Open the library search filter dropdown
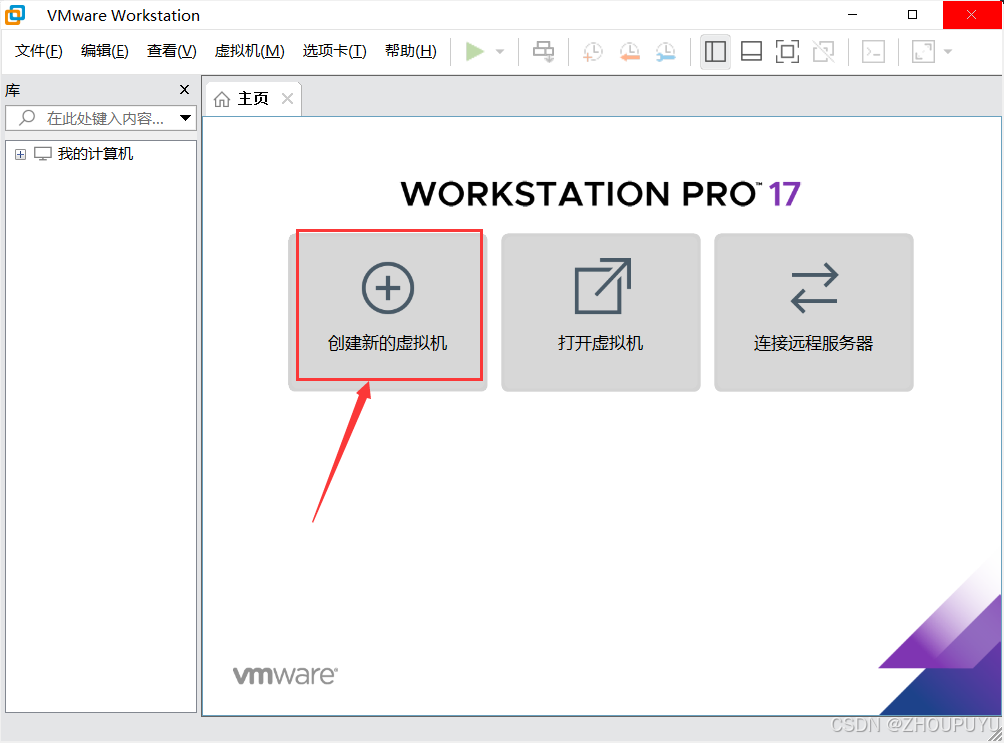The image size is (1004, 743). (x=186, y=118)
